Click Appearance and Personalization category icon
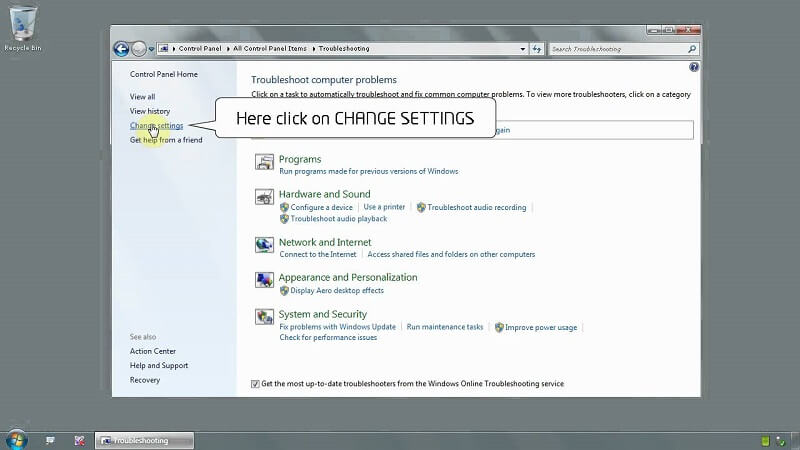800x450 pixels. [264, 280]
